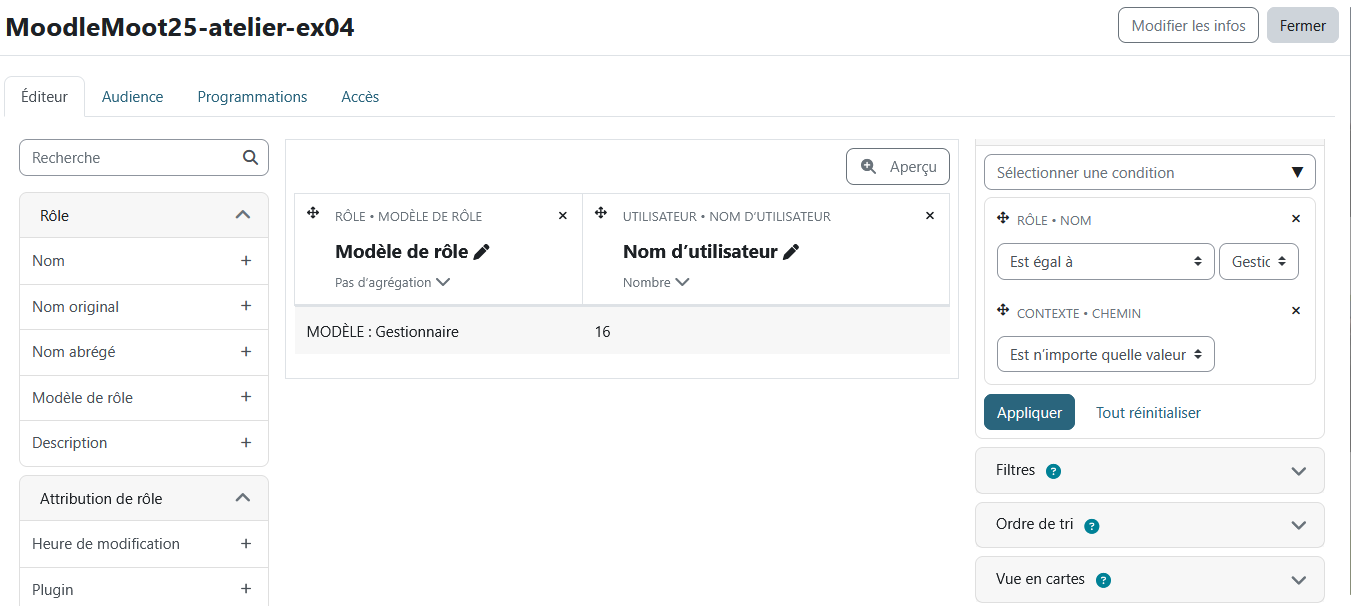Click the drag handle on the CONTEXTE • CHEMIN condition

tap(1001, 311)
